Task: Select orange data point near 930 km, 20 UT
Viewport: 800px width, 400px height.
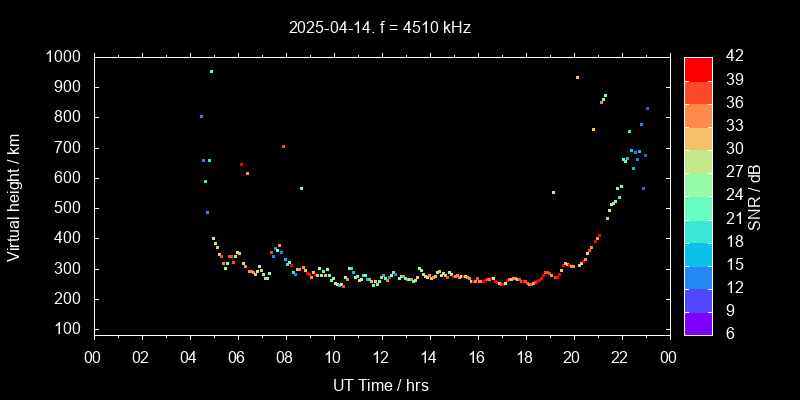Action: coord(577,77)
